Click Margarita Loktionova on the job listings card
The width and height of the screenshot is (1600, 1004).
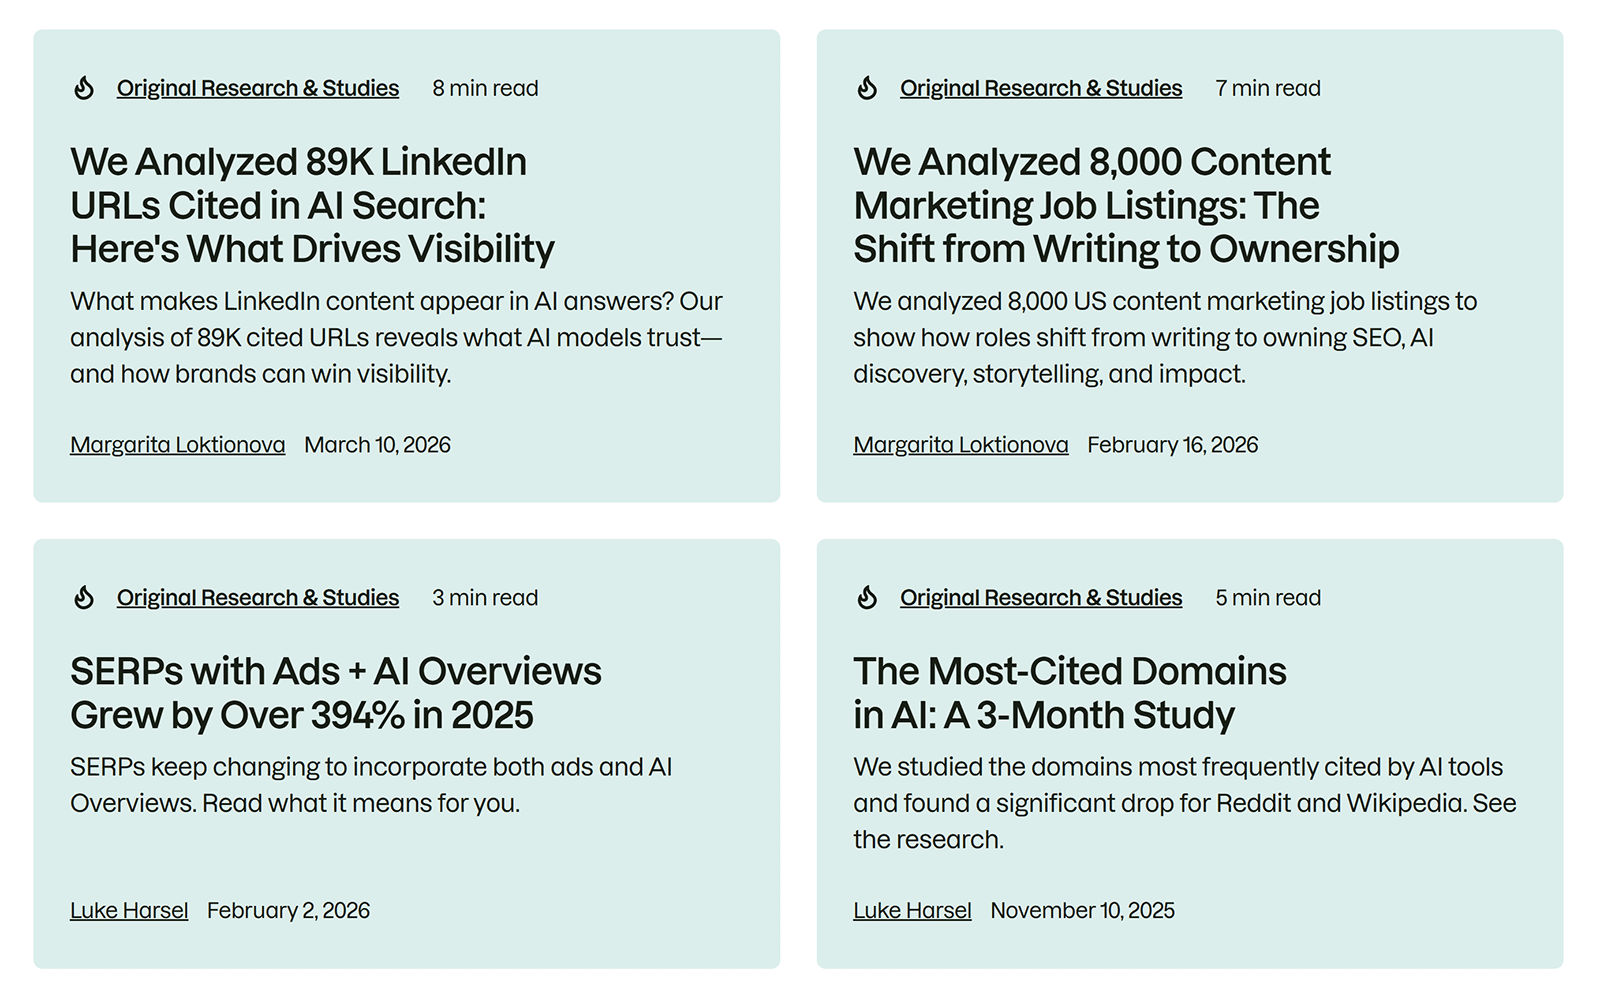[960, 444]
